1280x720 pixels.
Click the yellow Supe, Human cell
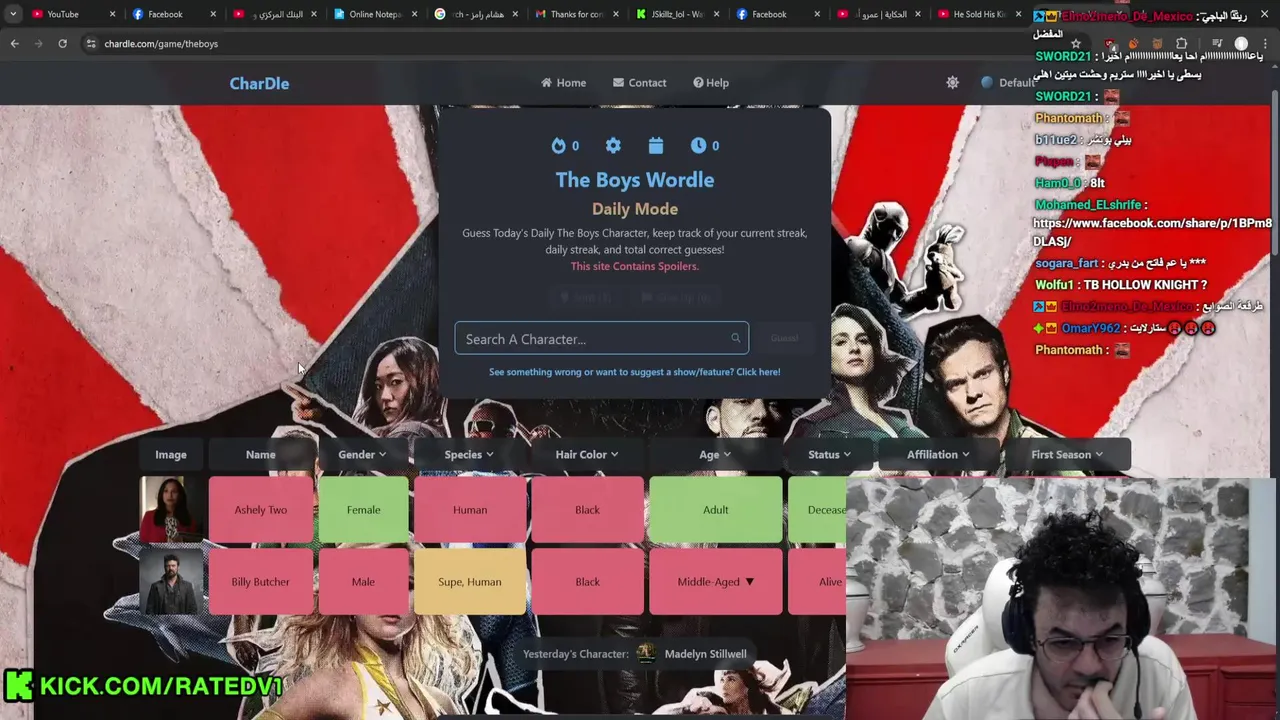point(470,582)
